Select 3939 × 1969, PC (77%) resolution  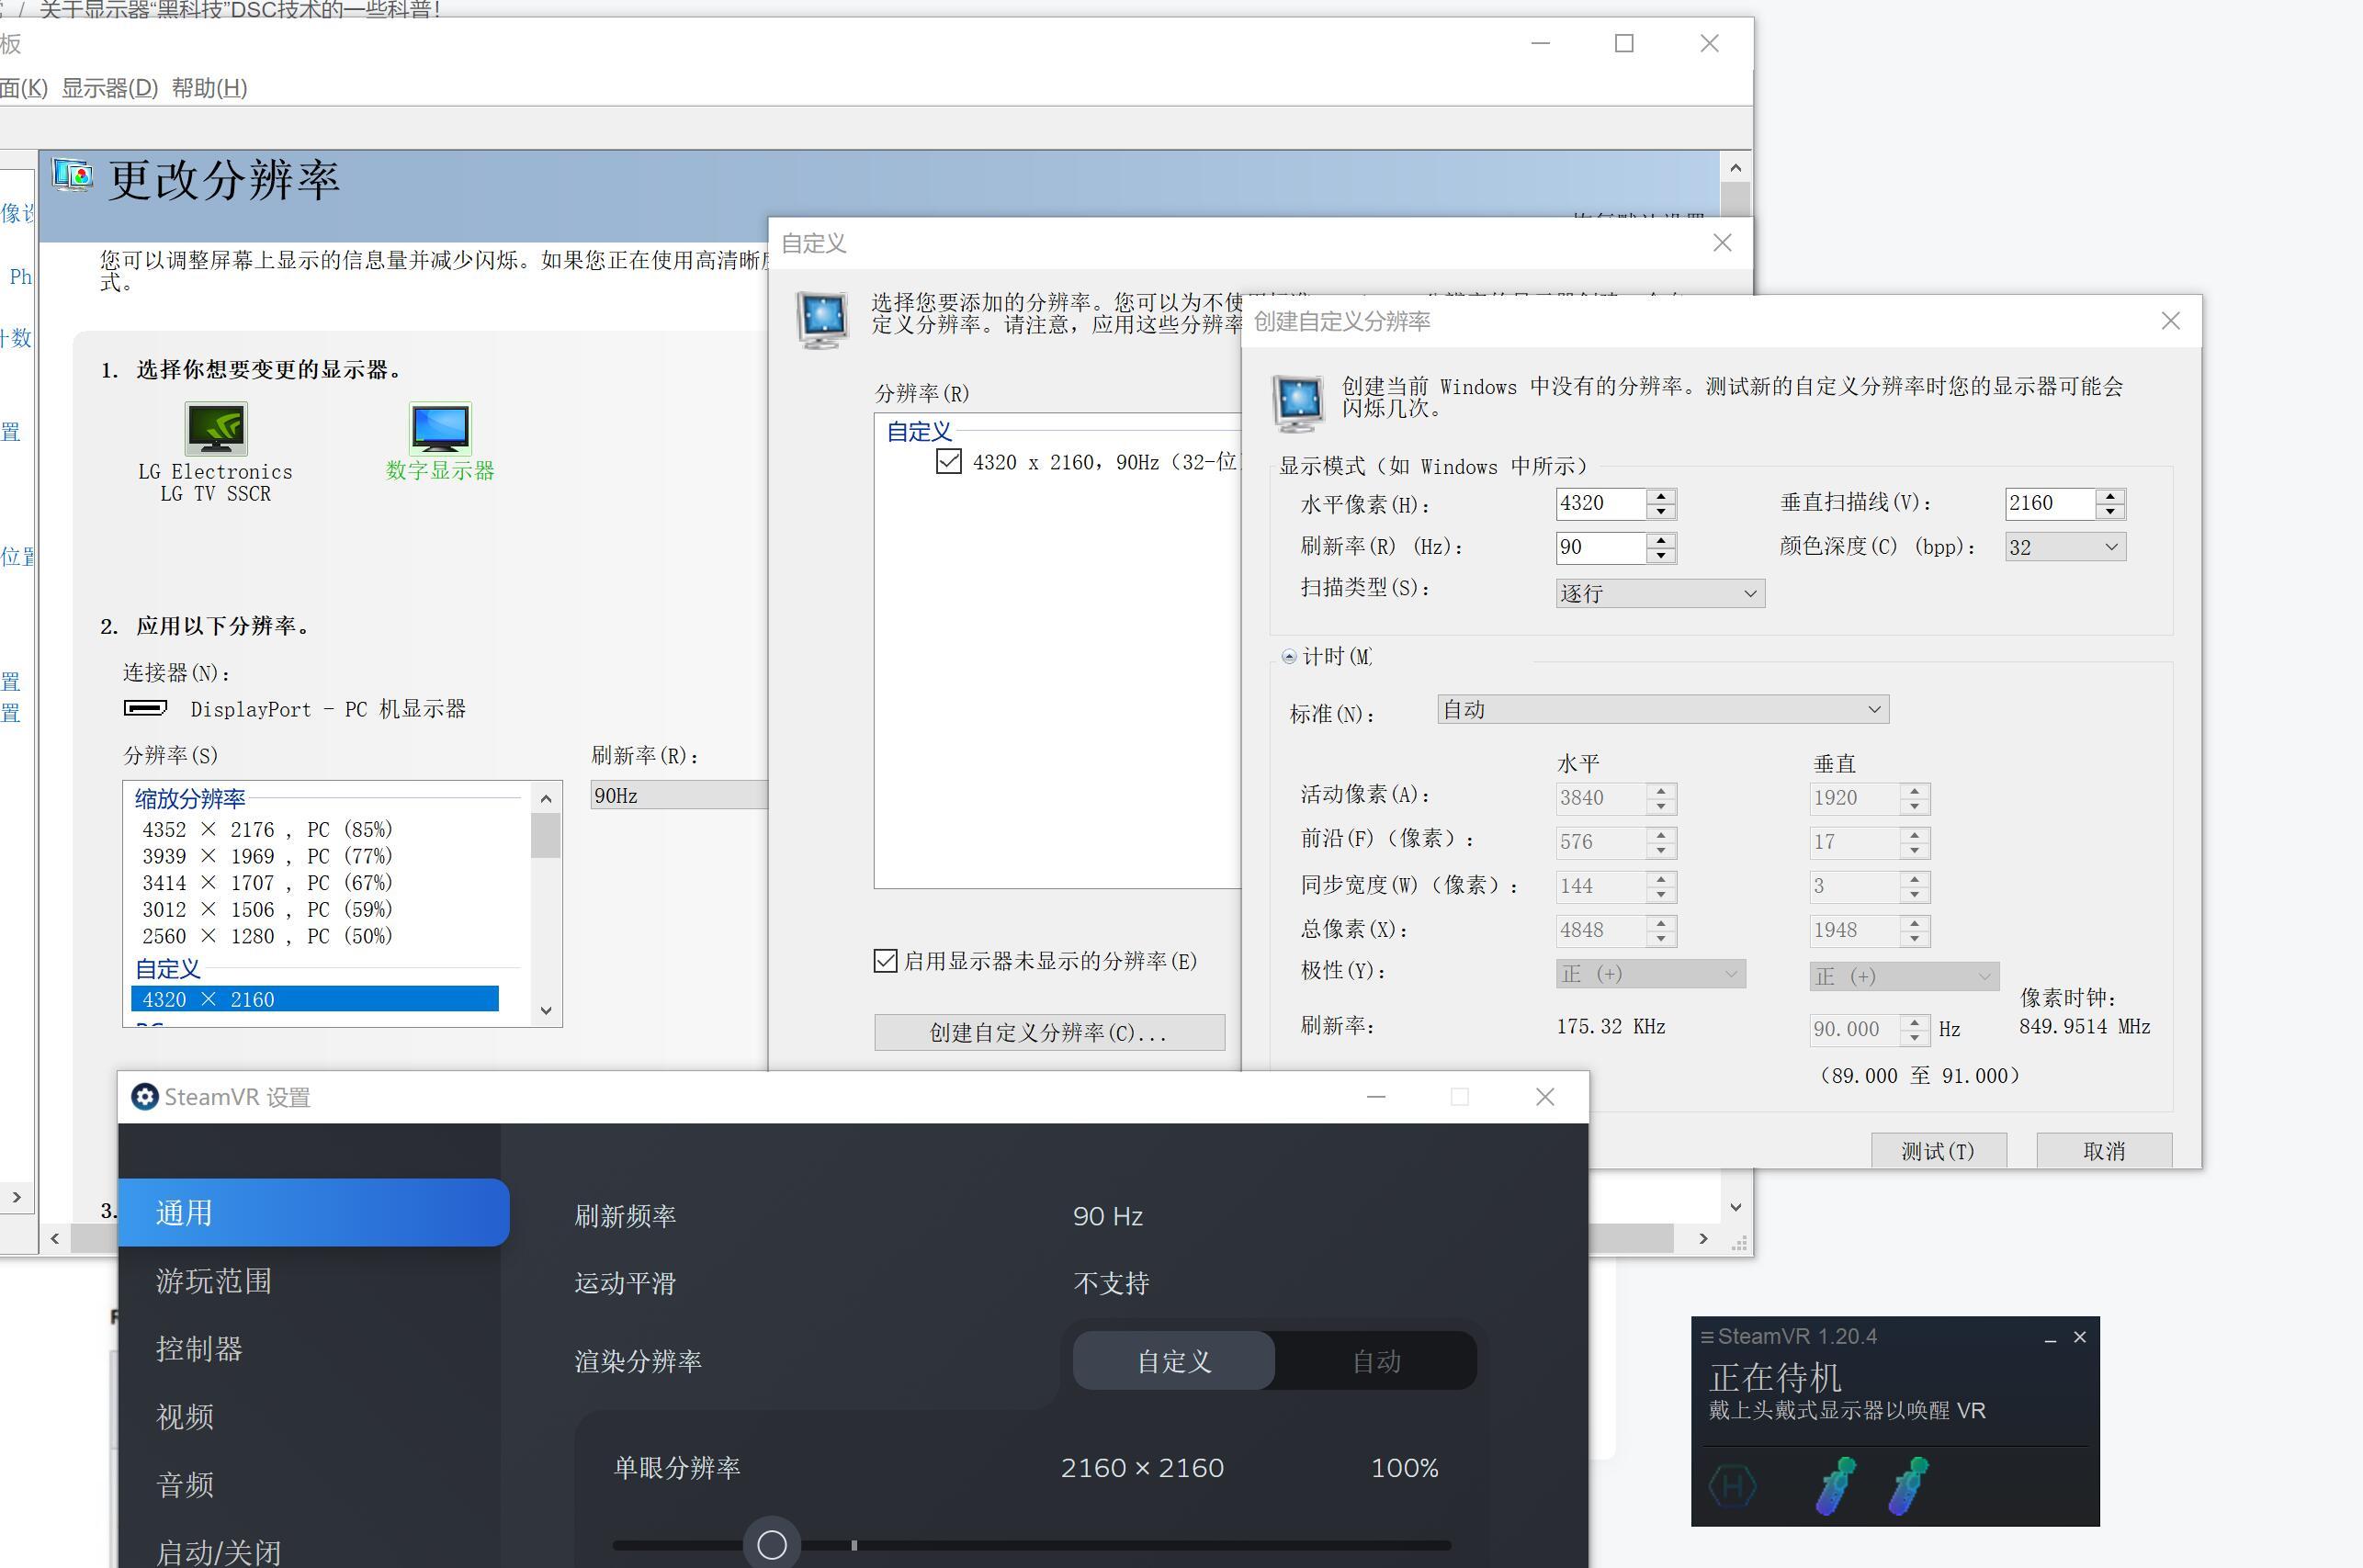pyautogui.click(x=267, y=856)
